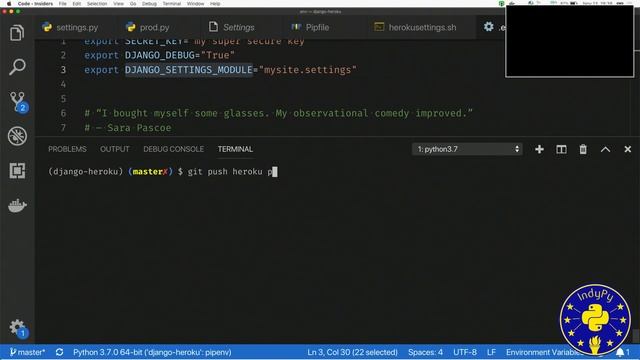Open the Window menu

(196, 4)
